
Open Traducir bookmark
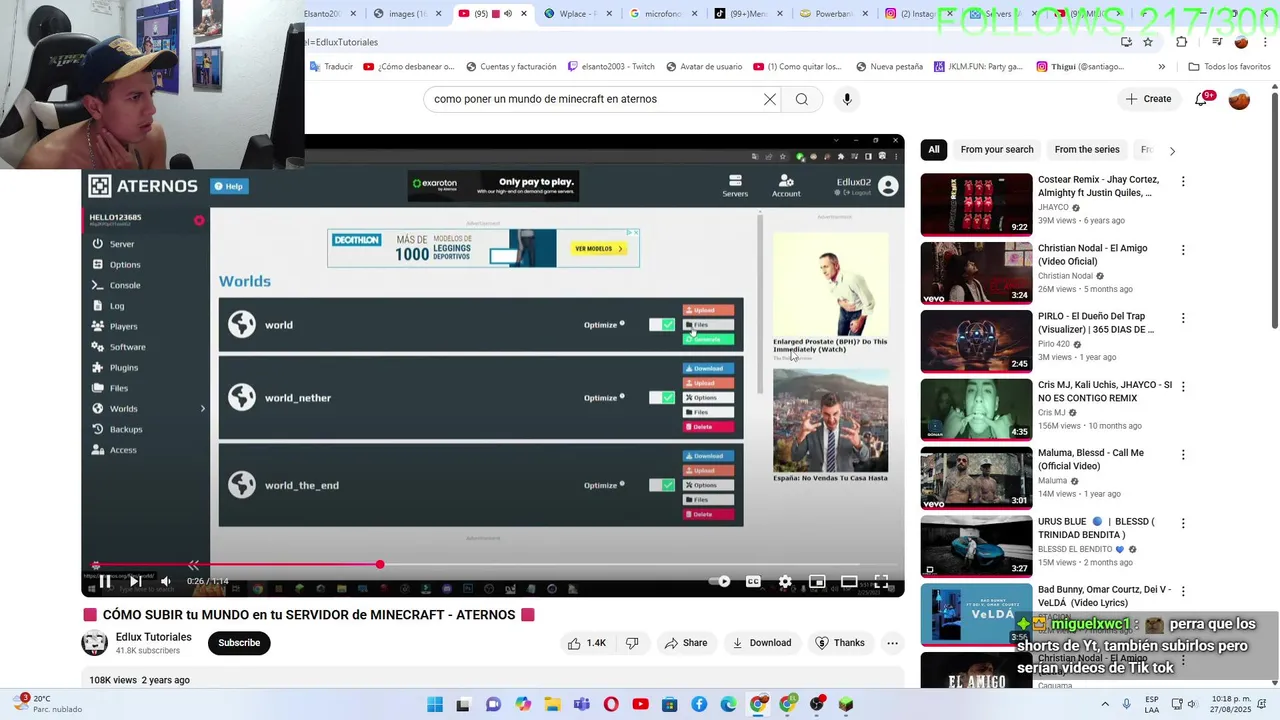(331, 67)
